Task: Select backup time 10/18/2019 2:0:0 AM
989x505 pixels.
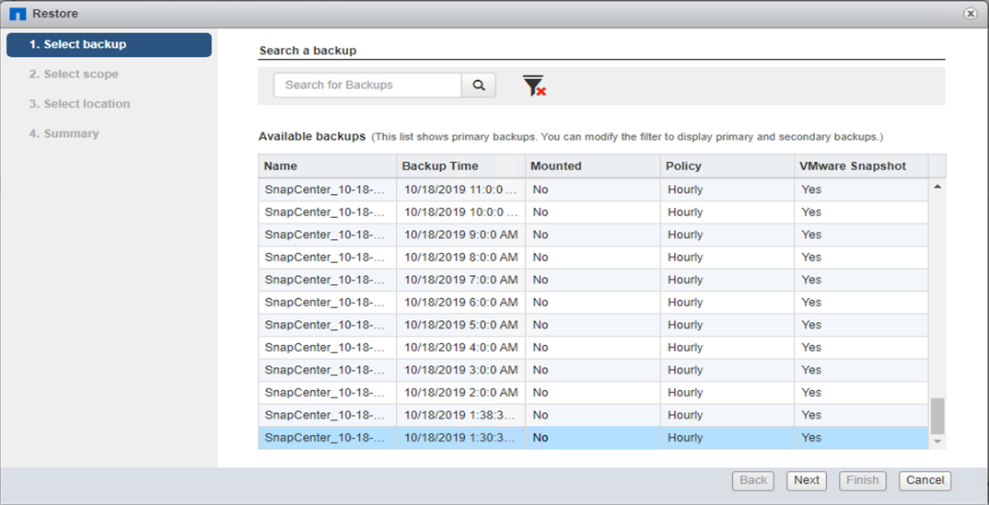Action: 461,393
